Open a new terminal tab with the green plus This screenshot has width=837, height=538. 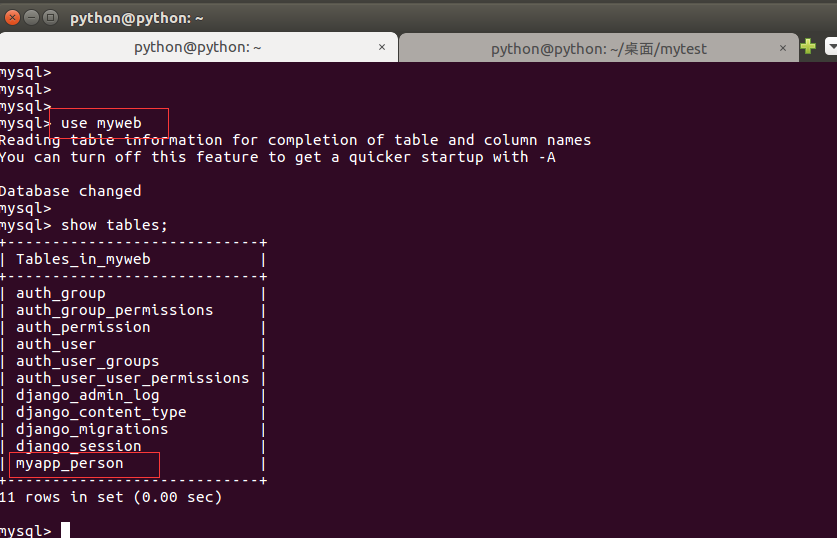[x=808, y=46]
